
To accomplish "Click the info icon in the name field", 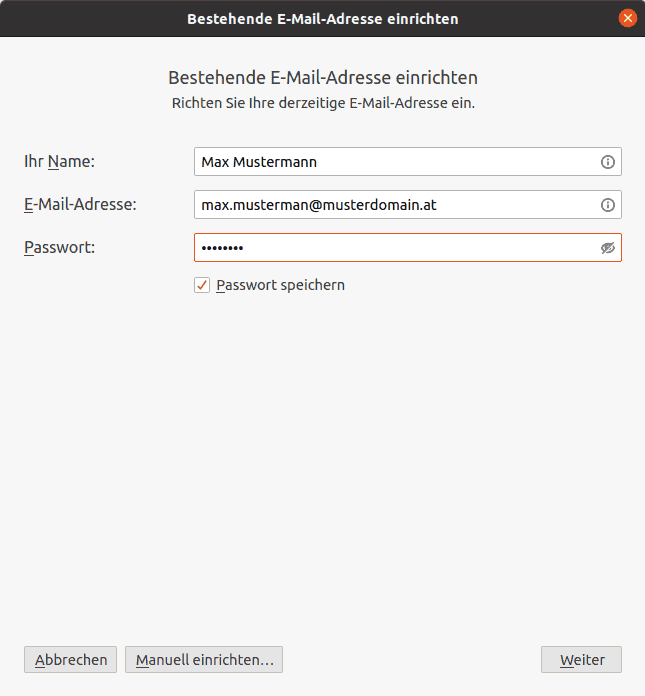I will pos(607,162).
